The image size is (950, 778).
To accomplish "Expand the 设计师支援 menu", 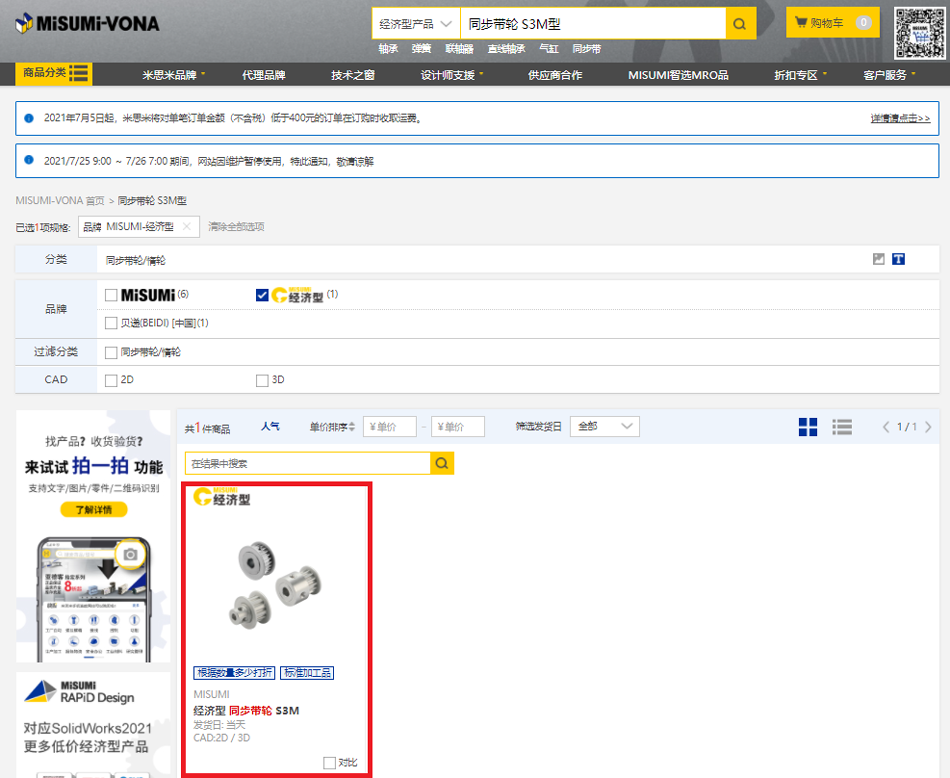I will 452,75.
